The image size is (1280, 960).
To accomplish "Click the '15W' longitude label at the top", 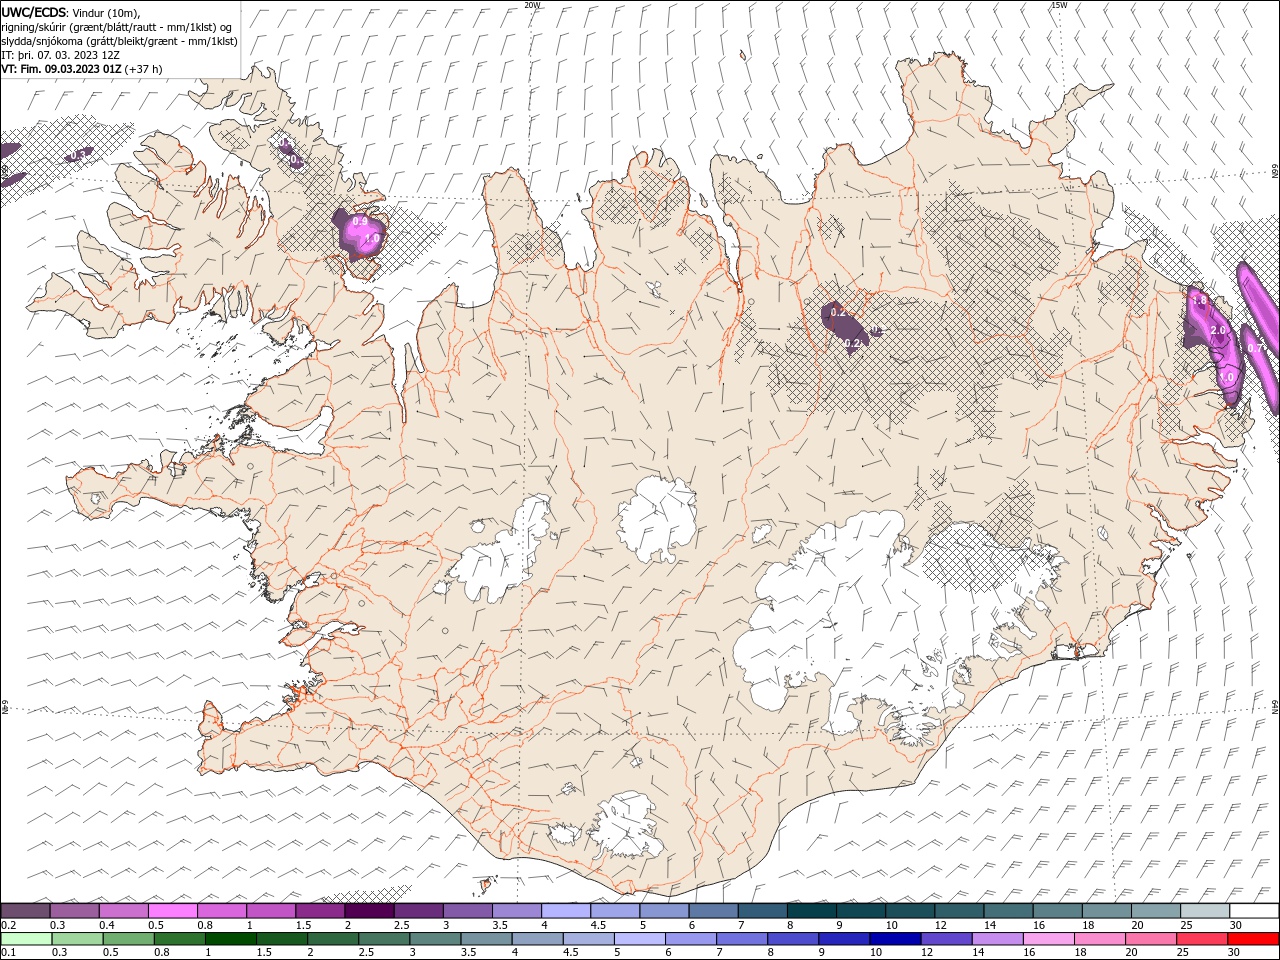I will coord(1059,5).
